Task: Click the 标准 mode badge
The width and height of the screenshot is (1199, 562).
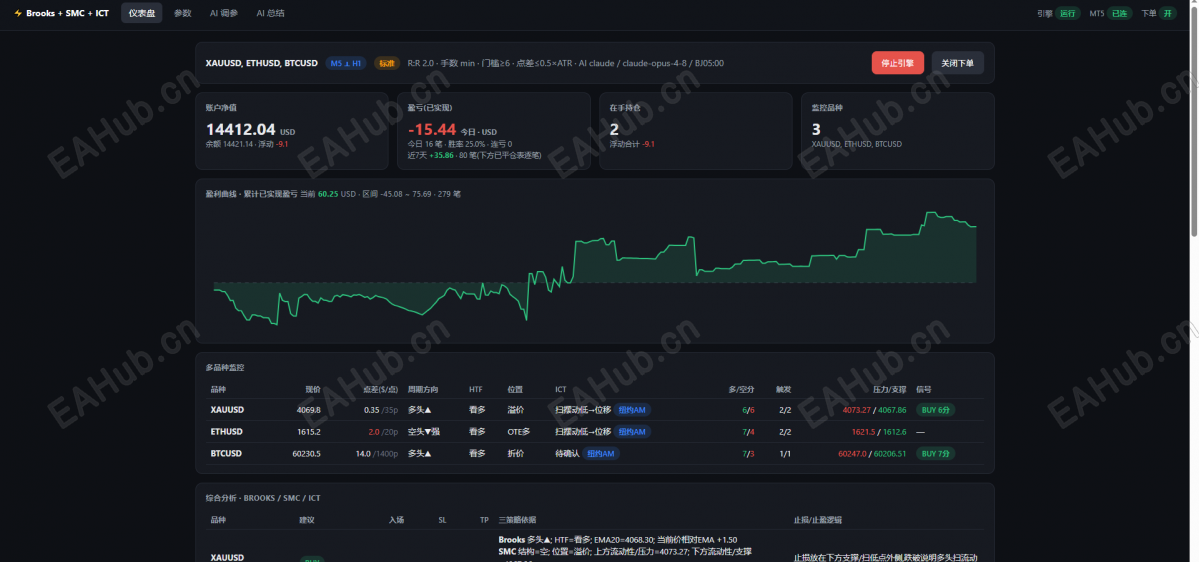Action: pyautogui.click(x=387, y=63)
